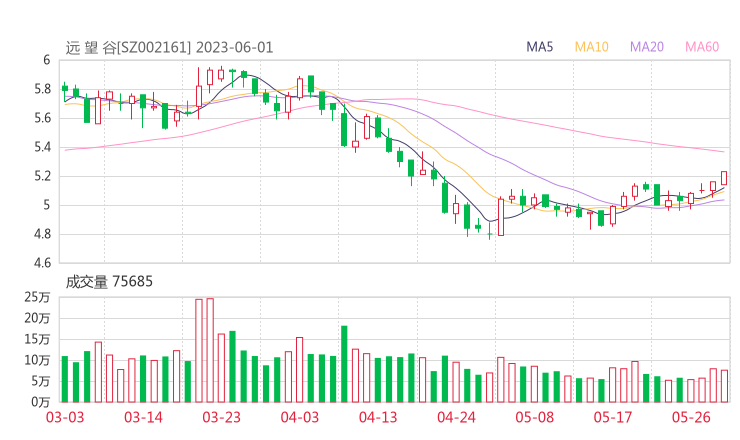Click the MA5 legend label
Image resolution: width=740 pixels, height=440 pixels.
[539, 47]
